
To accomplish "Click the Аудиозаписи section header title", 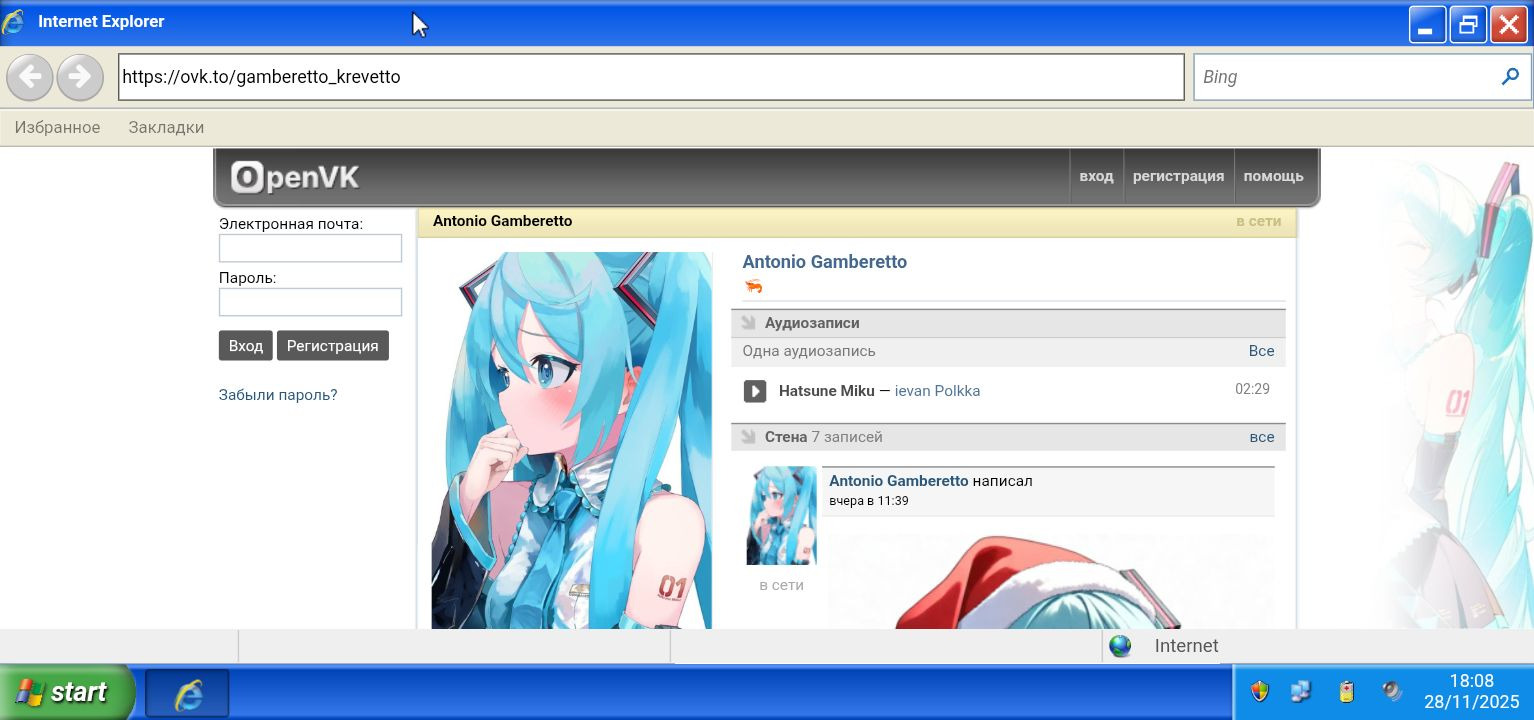I will pos(812,323).
